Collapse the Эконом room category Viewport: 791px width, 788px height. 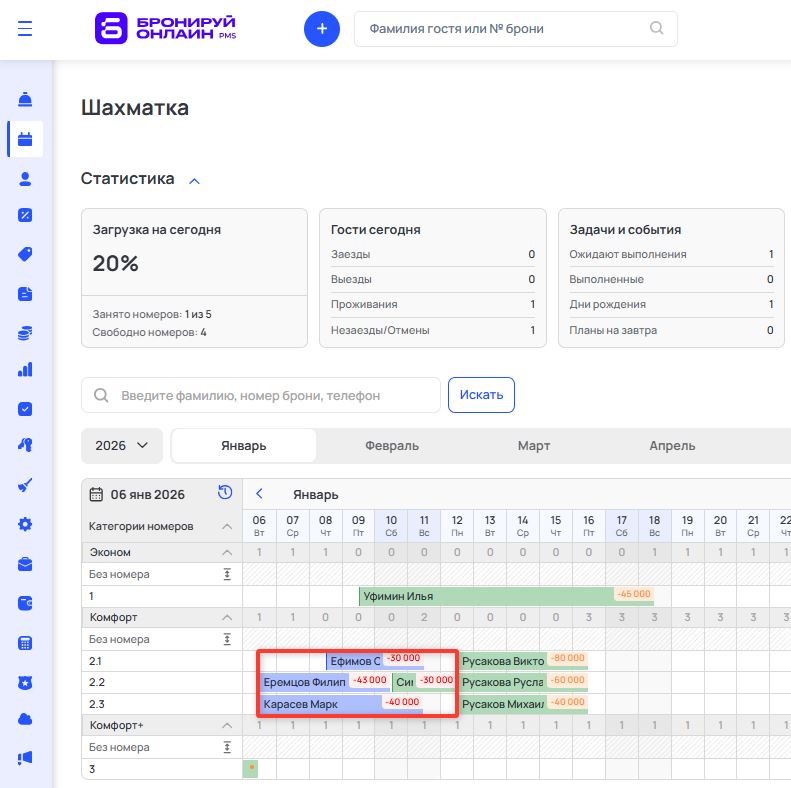click(x=227, y=553)
